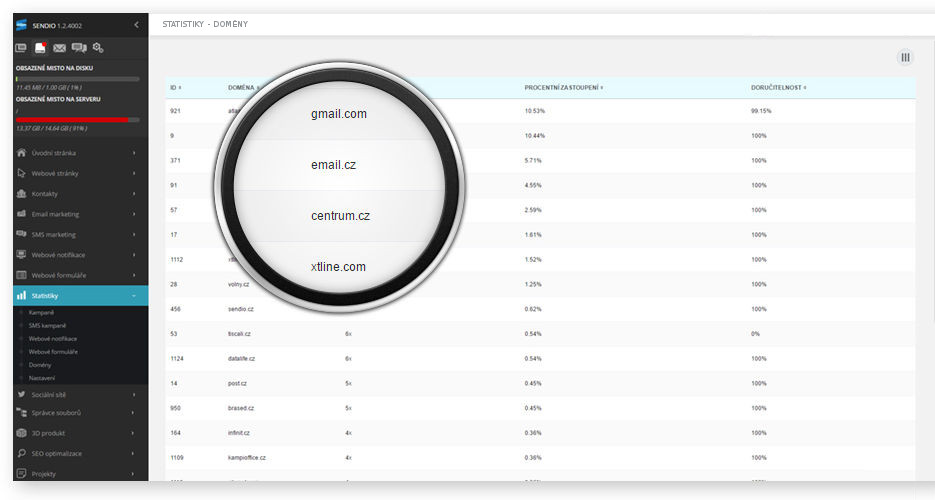Select the kampioffice.cz domain cell
The width and height of the screenshot is (935, 500).
247,458
